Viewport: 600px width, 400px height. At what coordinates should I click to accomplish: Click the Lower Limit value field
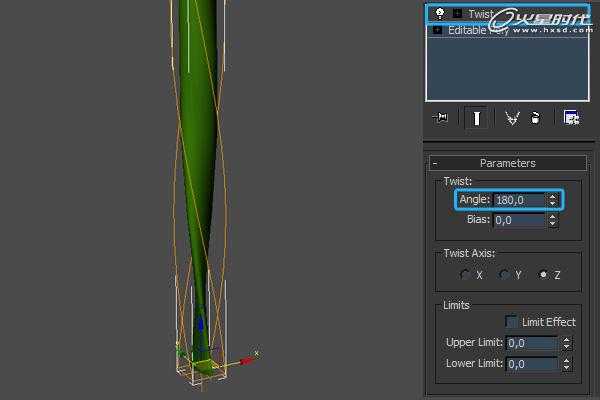[x=532, y=364]
